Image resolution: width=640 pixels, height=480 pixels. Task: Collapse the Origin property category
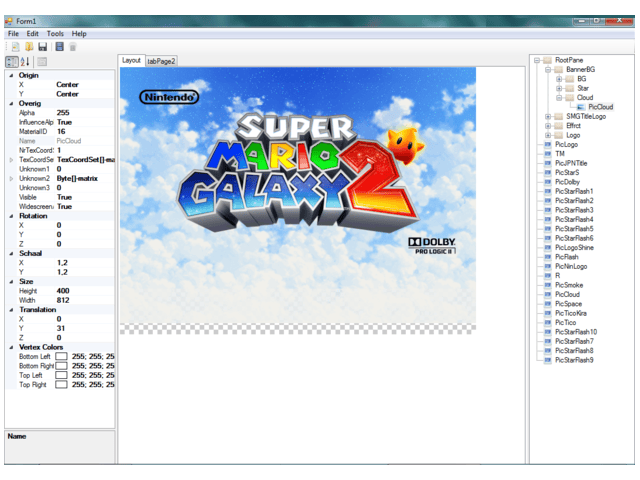tap(11, 75)
